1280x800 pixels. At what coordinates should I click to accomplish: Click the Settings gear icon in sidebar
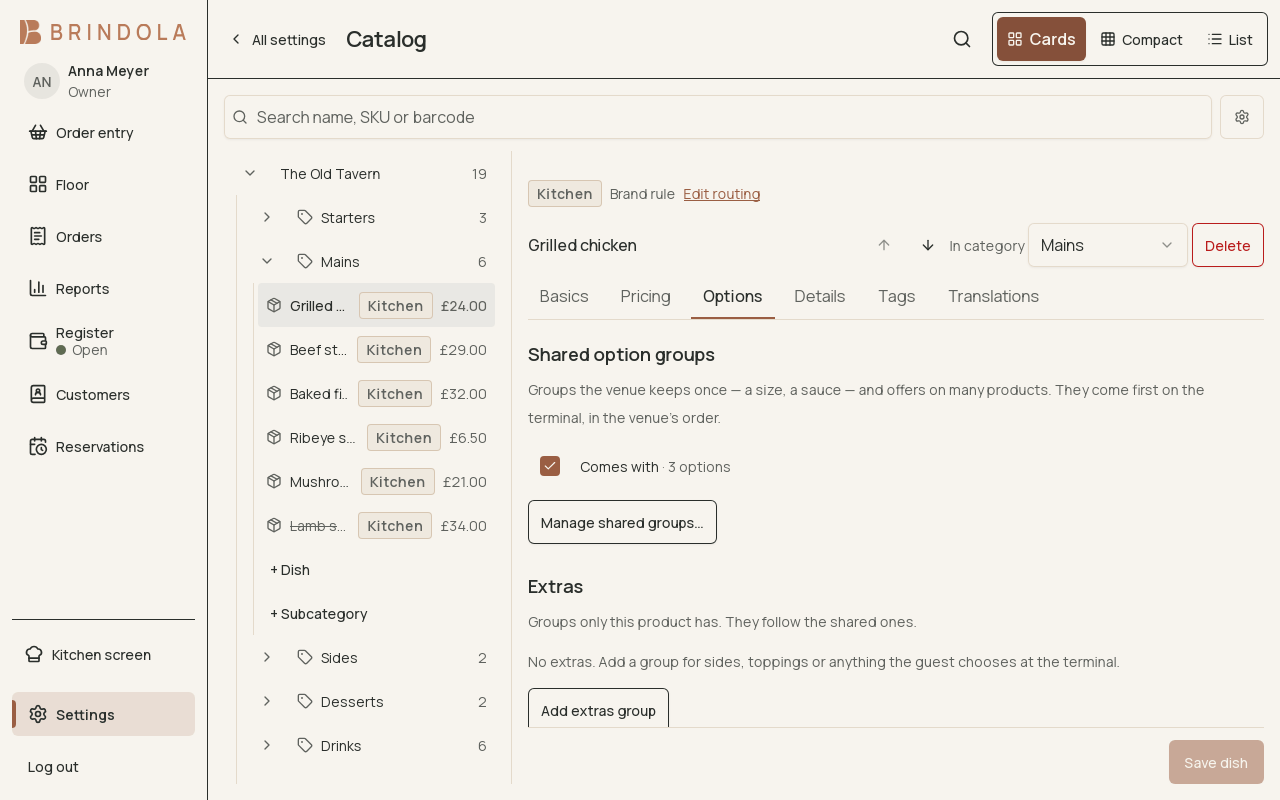coord(38,714)
